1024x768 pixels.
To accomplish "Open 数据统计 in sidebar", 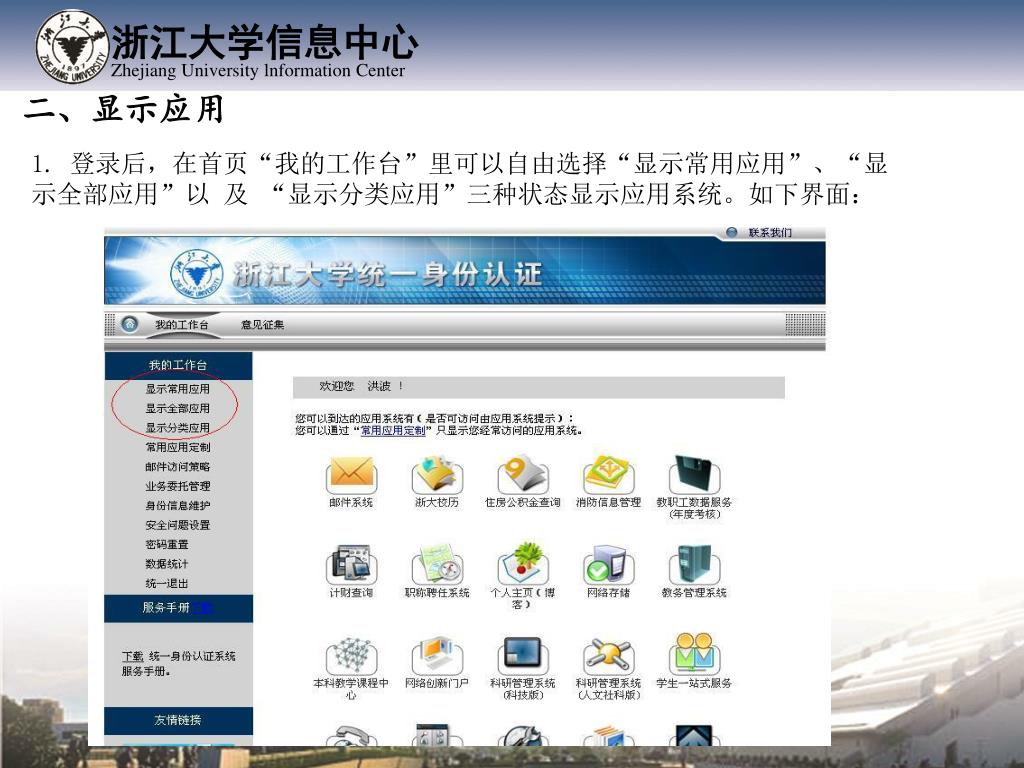I will 167,564.
